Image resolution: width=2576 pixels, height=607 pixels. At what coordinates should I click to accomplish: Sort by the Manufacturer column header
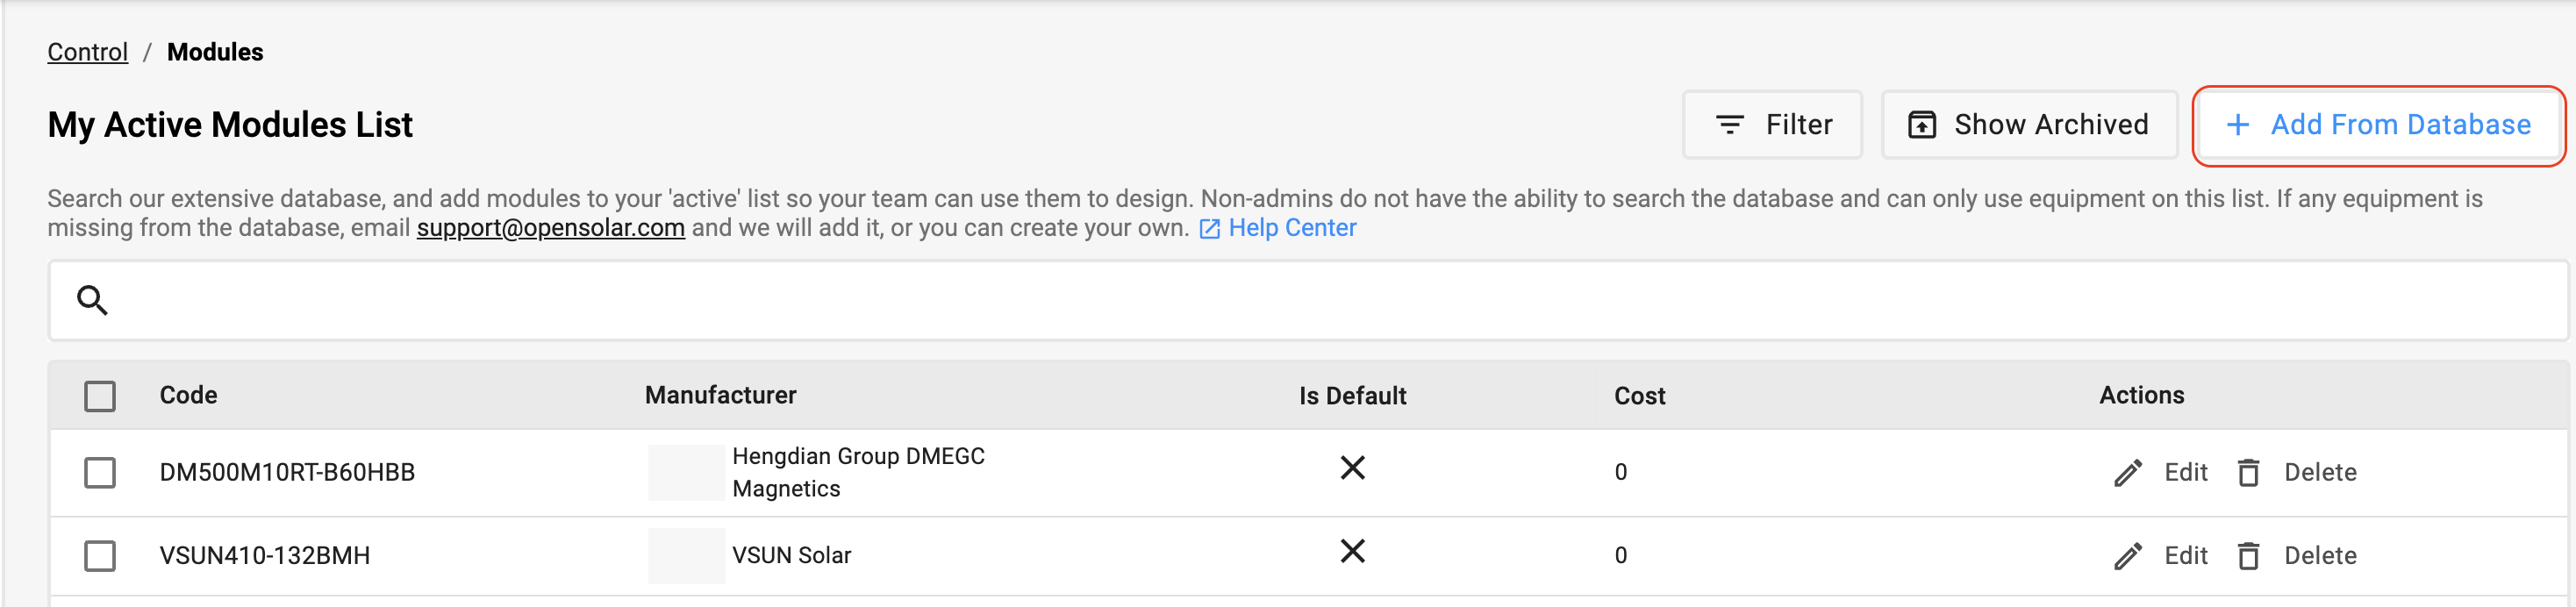point(720,395)
